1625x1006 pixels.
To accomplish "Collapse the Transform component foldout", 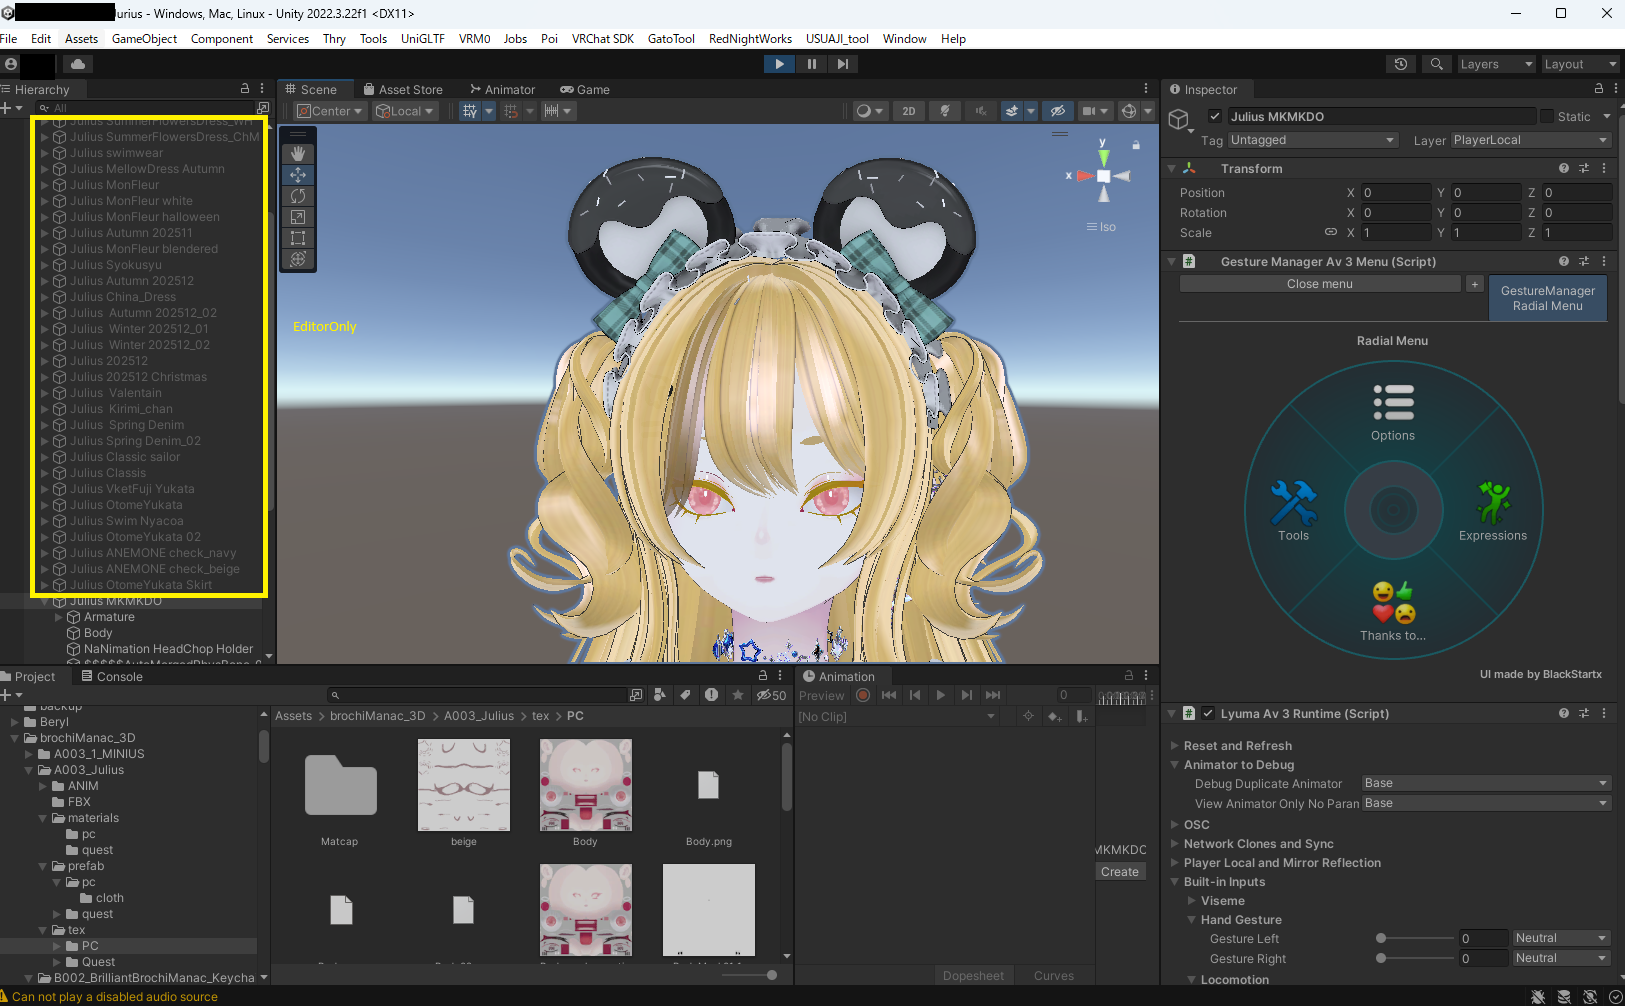I will (x=1172, y=169).
